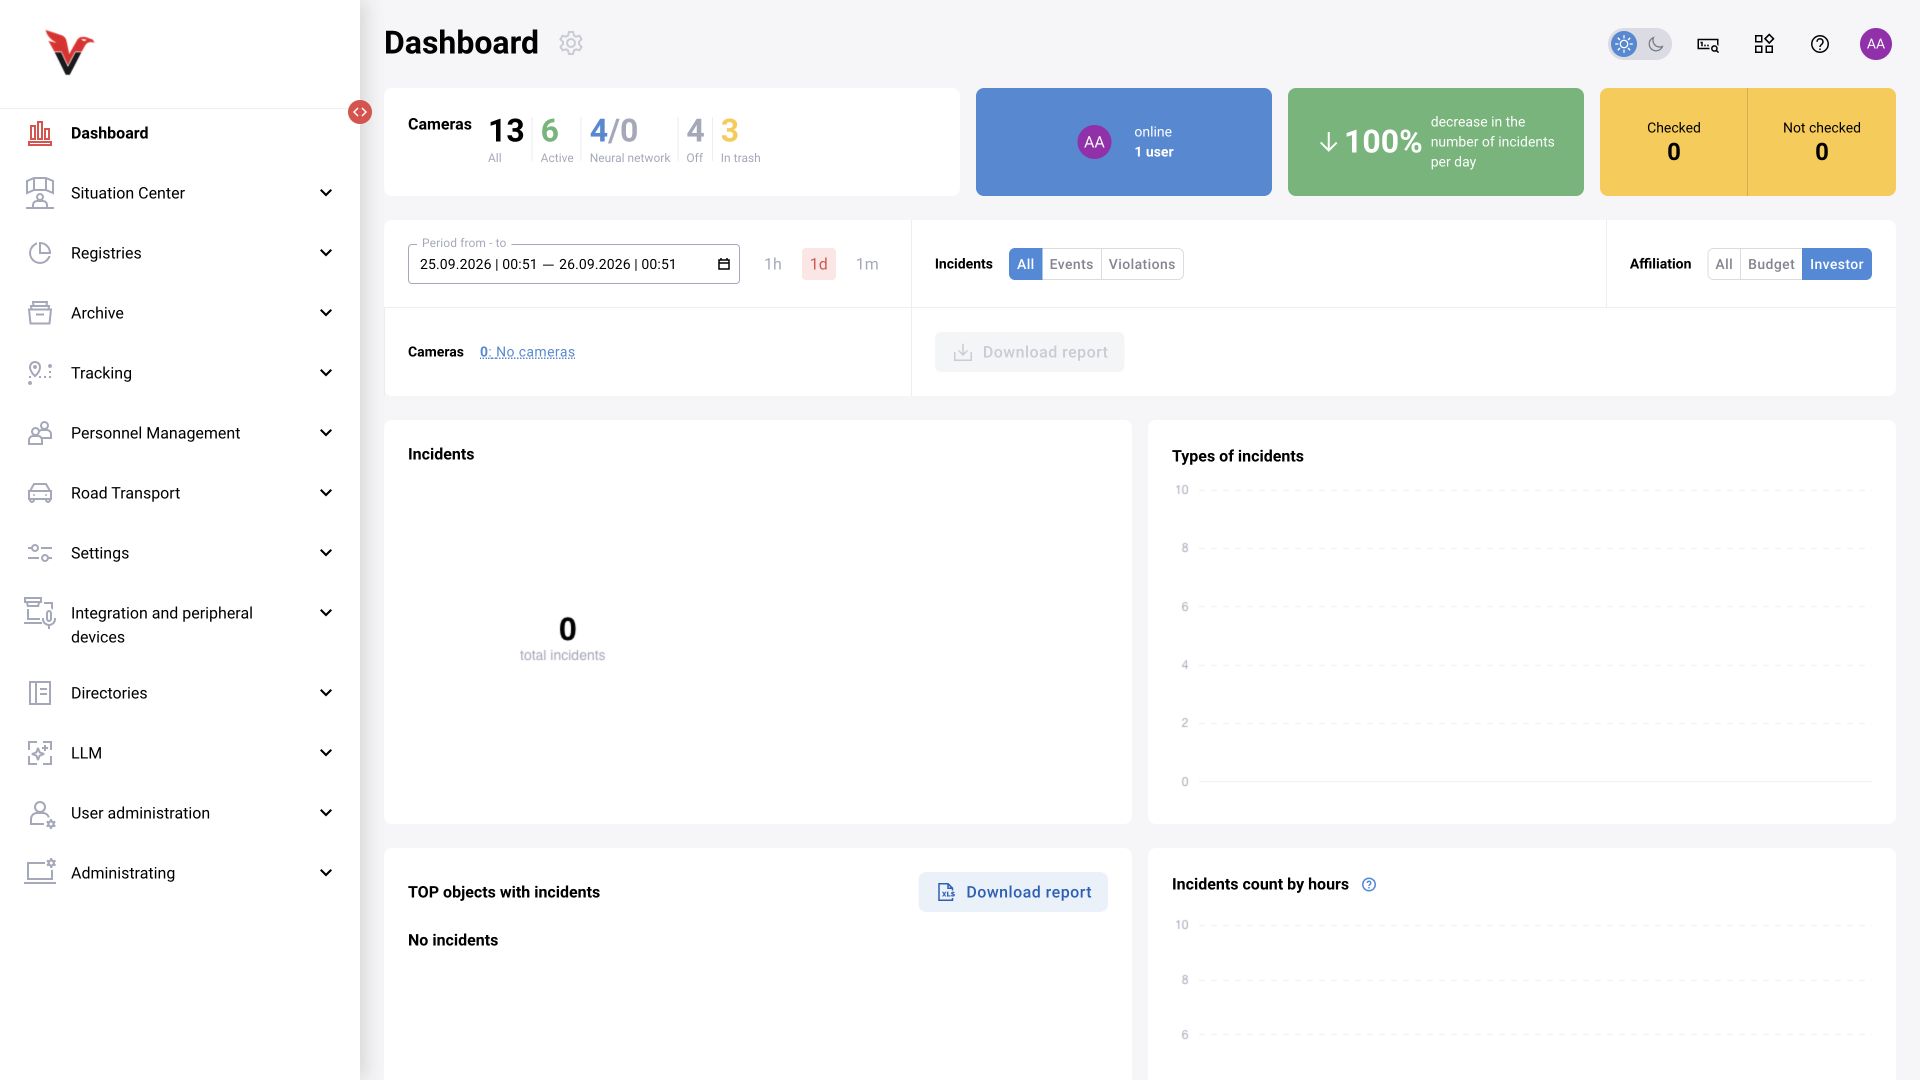Expand Administrating chevron
This screenshot has width=1920, height=1080.
coord(326,873)
